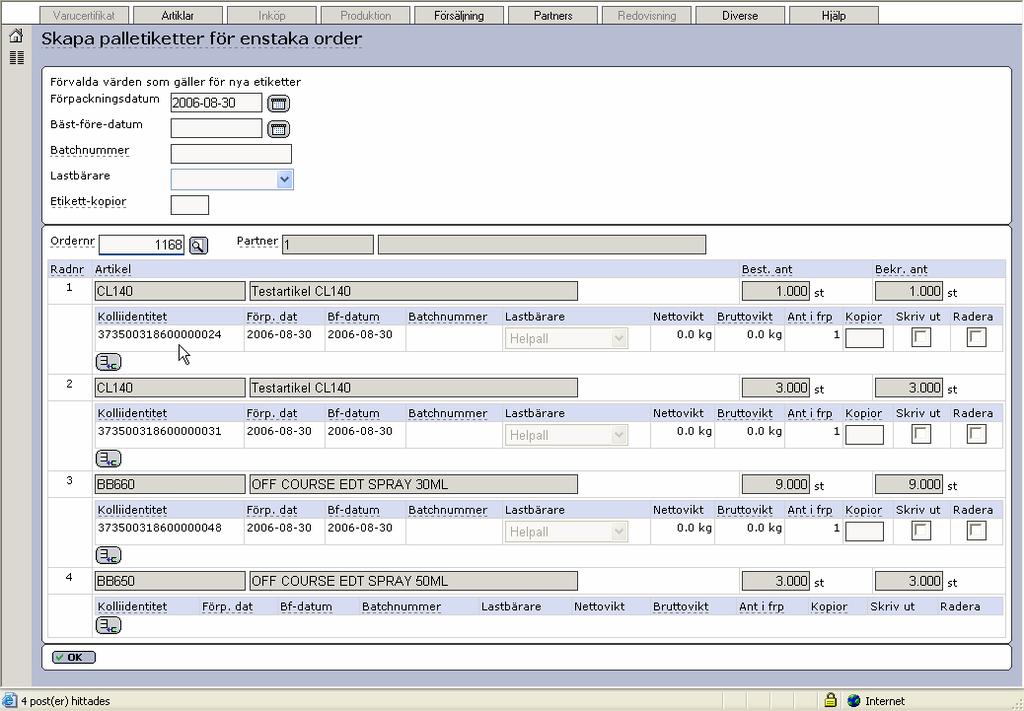Go to home via house icon
Viewport: 1024px width, 711px height.
16,36
